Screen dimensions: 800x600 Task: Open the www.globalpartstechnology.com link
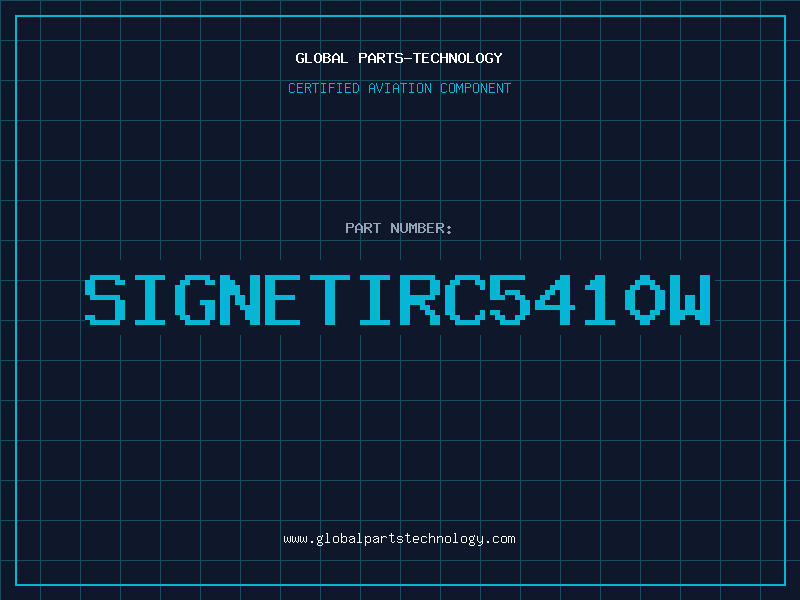pos(399,539)
